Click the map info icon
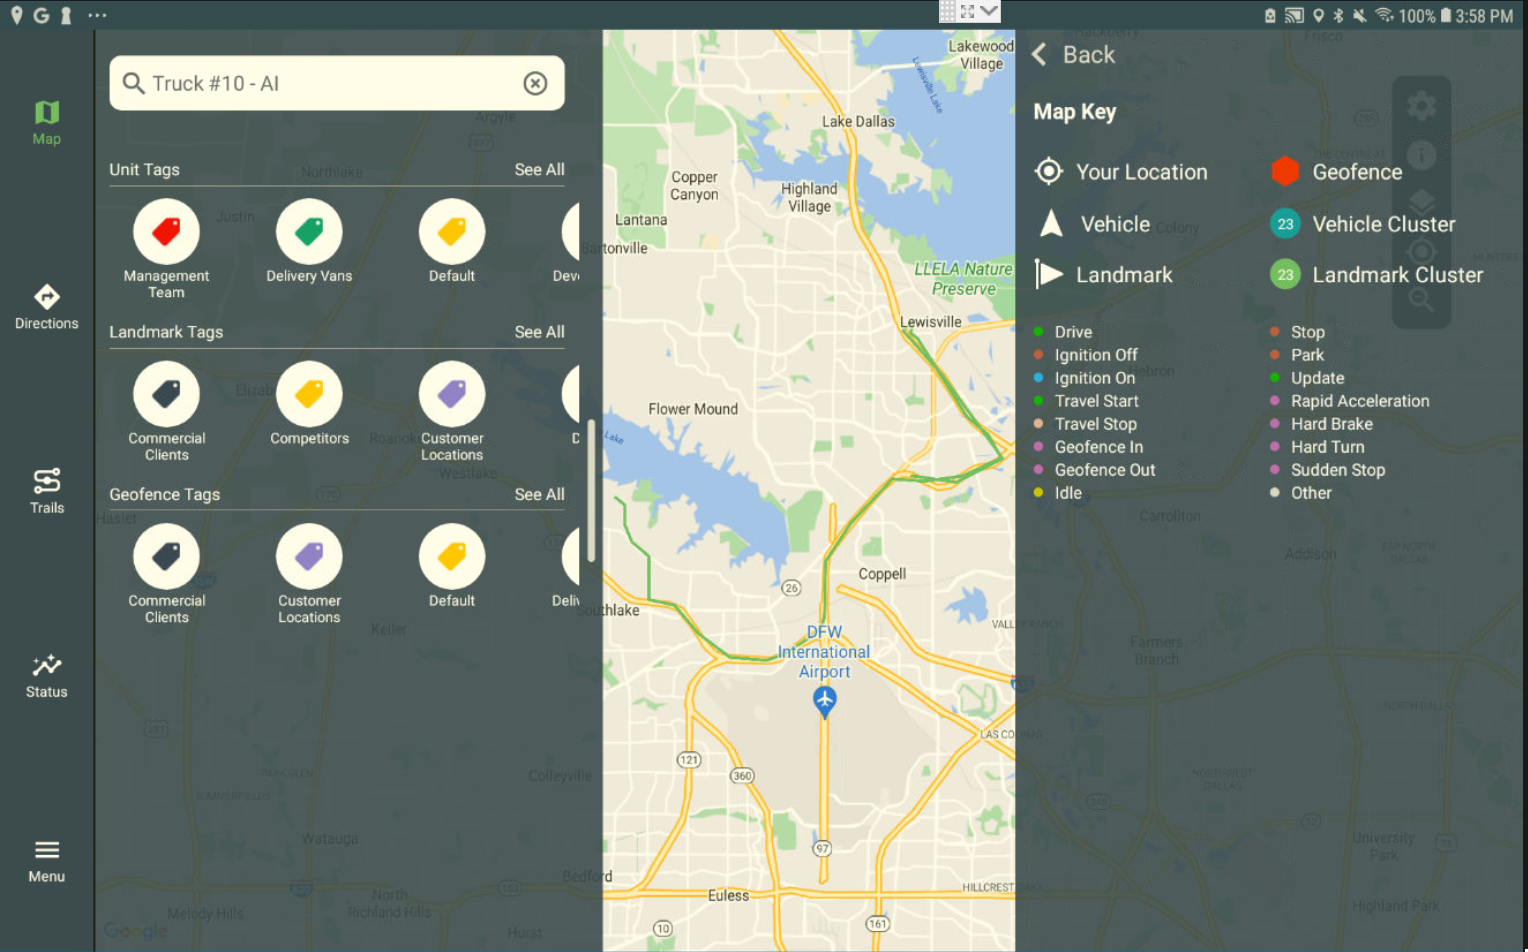 [x=1421, y=155]
